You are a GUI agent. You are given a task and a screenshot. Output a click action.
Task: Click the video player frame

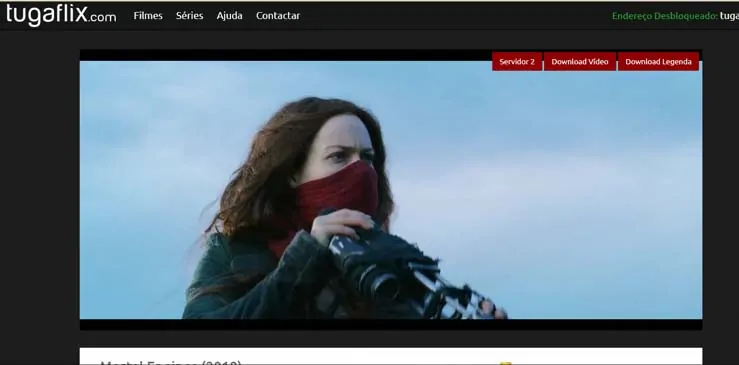391,190
